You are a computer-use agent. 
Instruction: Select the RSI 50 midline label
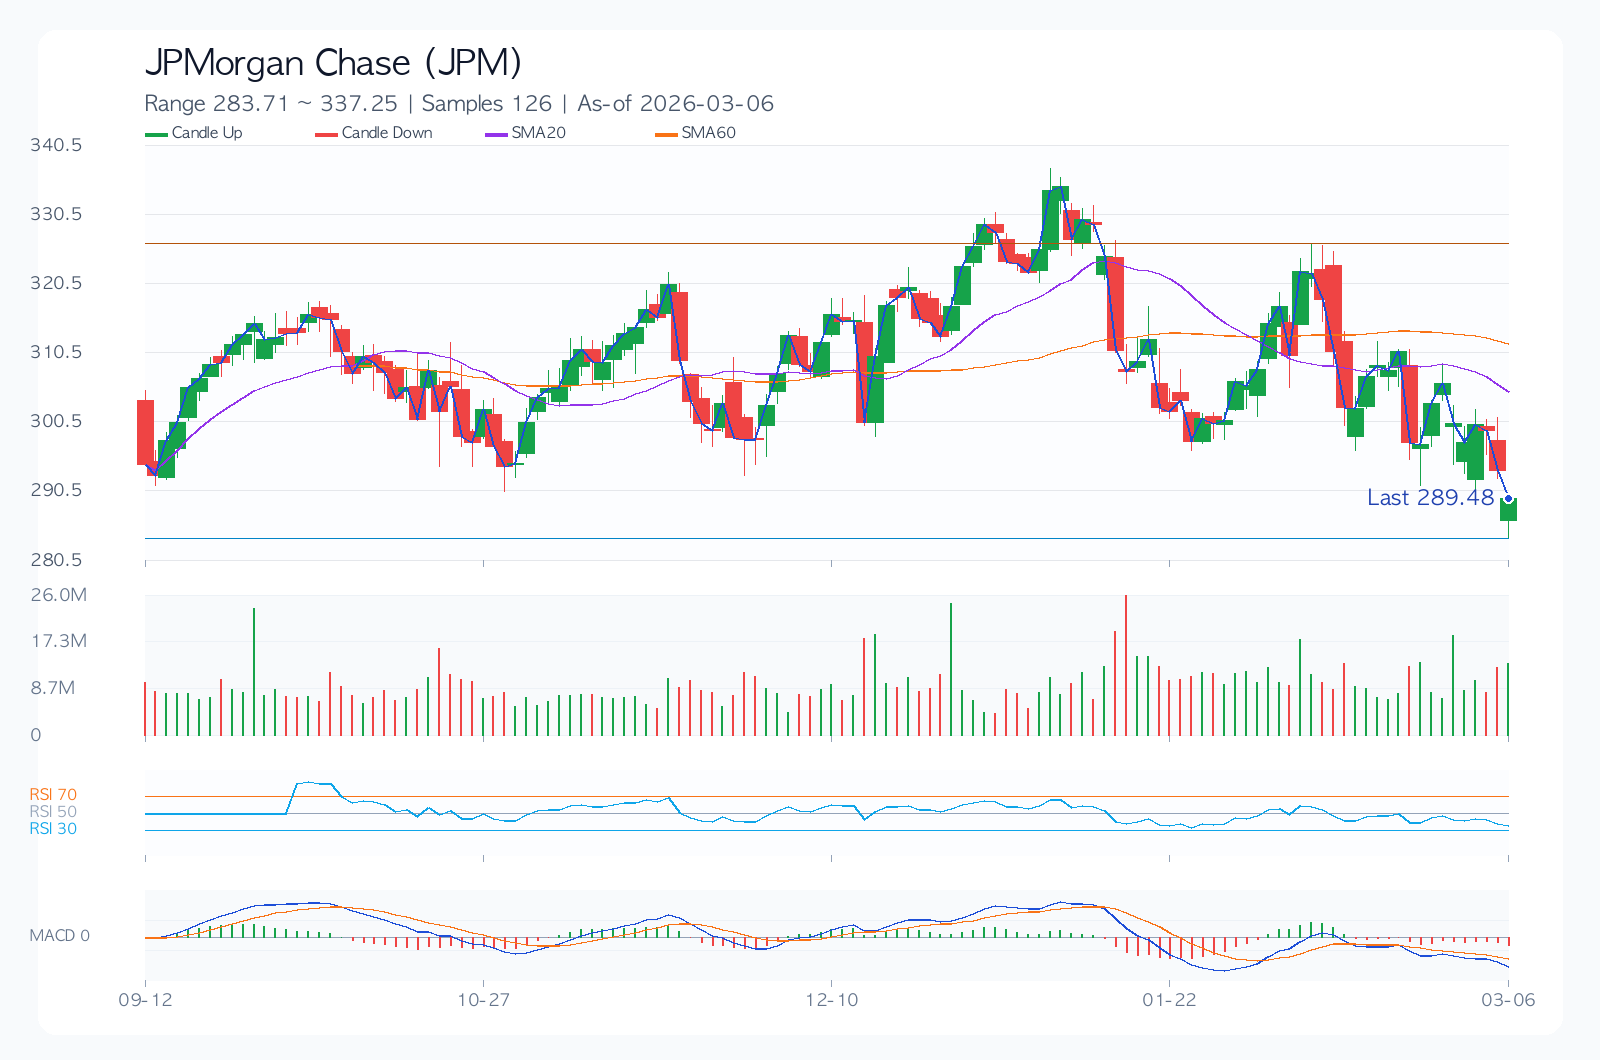[x=53, y=812]
